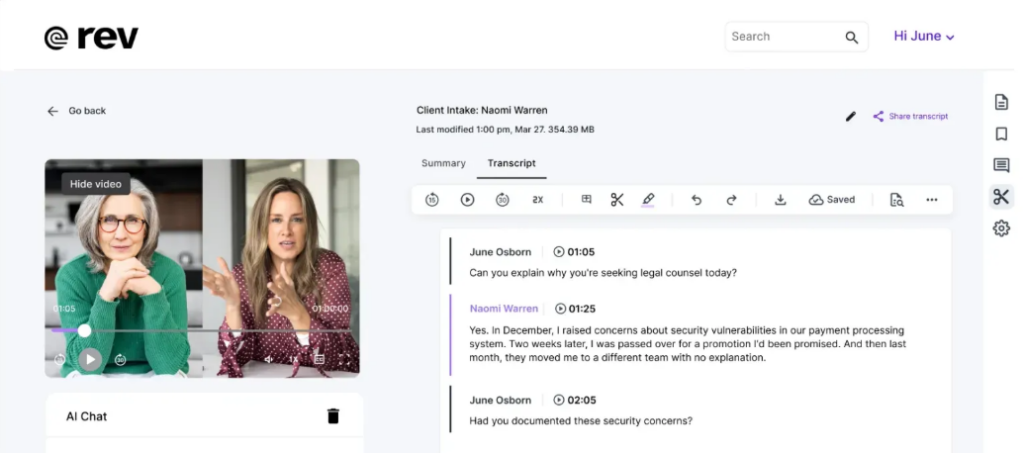Image resolution: width=1024 pixels, height=453 pixels.
Task: Skip forward 30 seconds in transcript toolbar
Action: pyautogui.click(x=502, y=200)
